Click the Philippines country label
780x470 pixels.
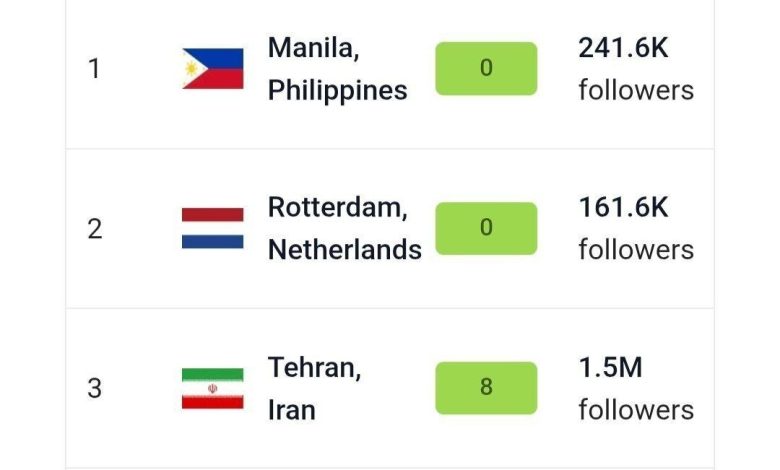[337, 90]
